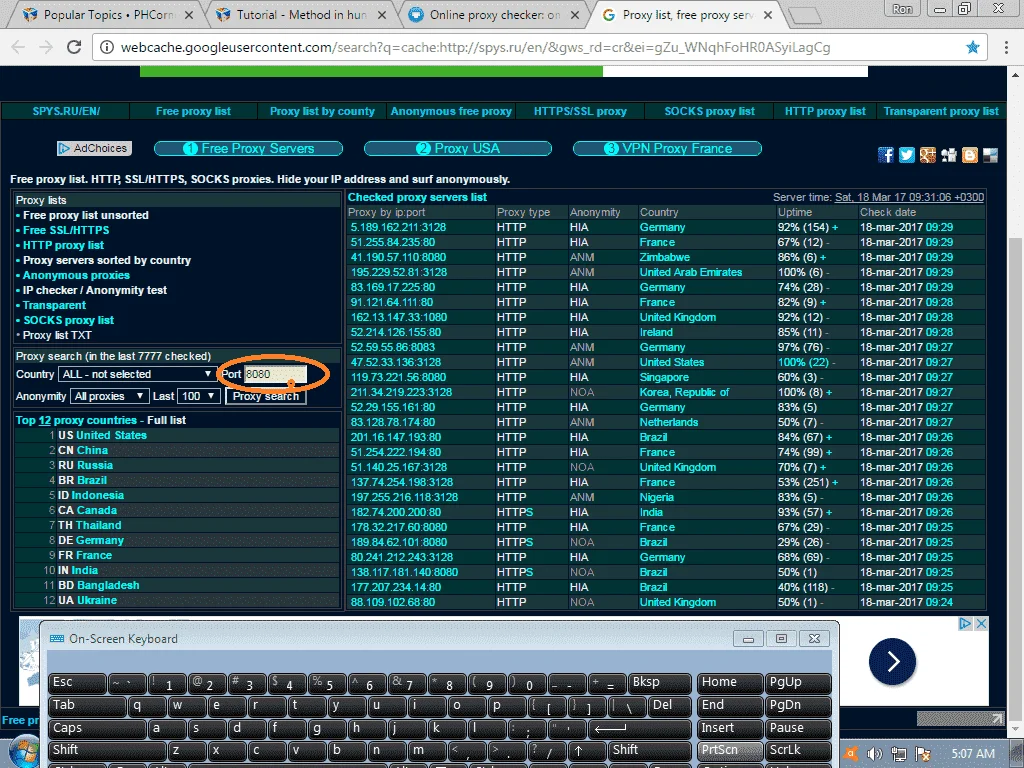Click Free Proxy Servers ad link

pyautogui.click(x=248, y=148)
